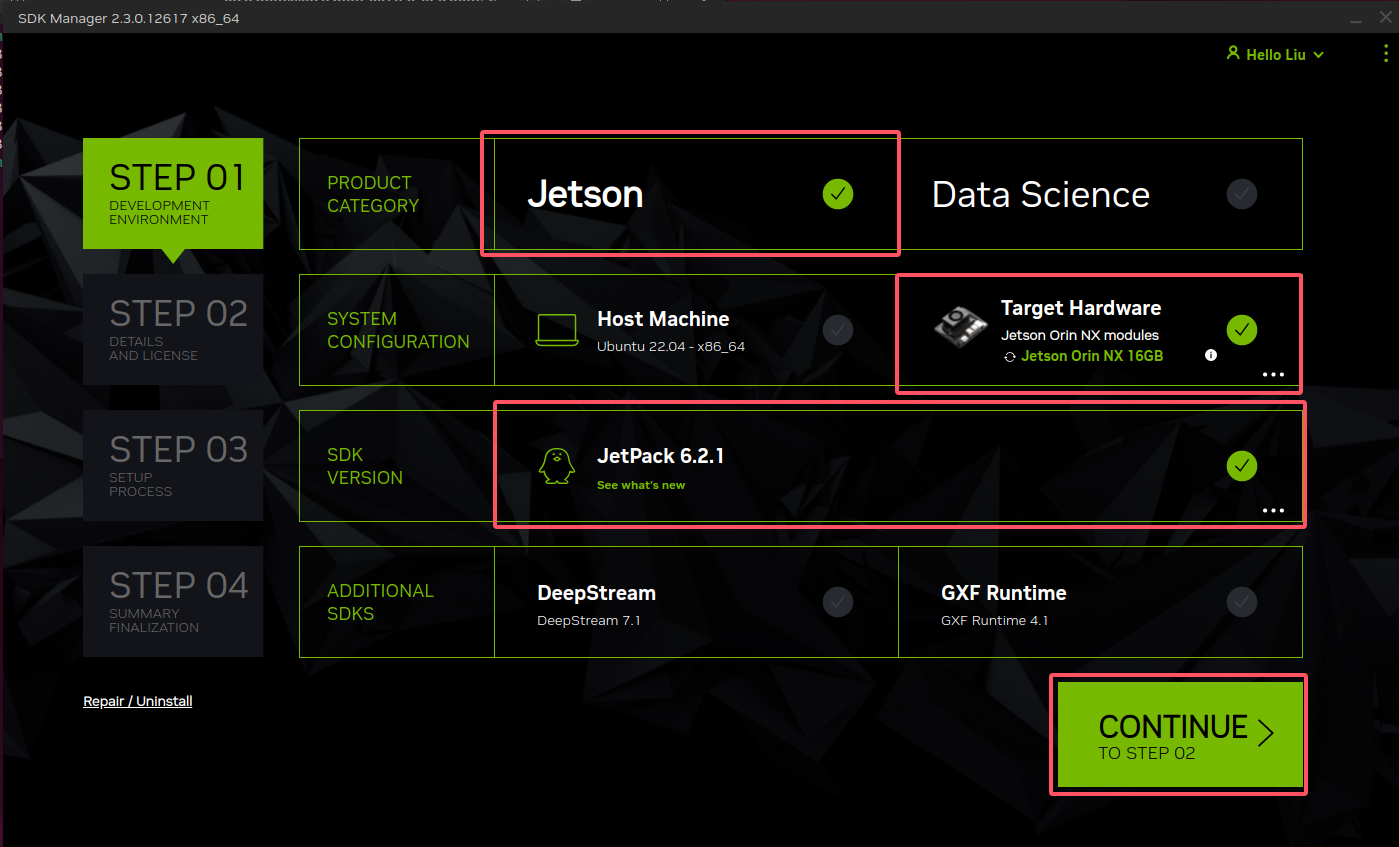Screen dimensions: 1399x847
Task: Click the SDK Manager 2.3.0.12617 title text
Action: 128,18
